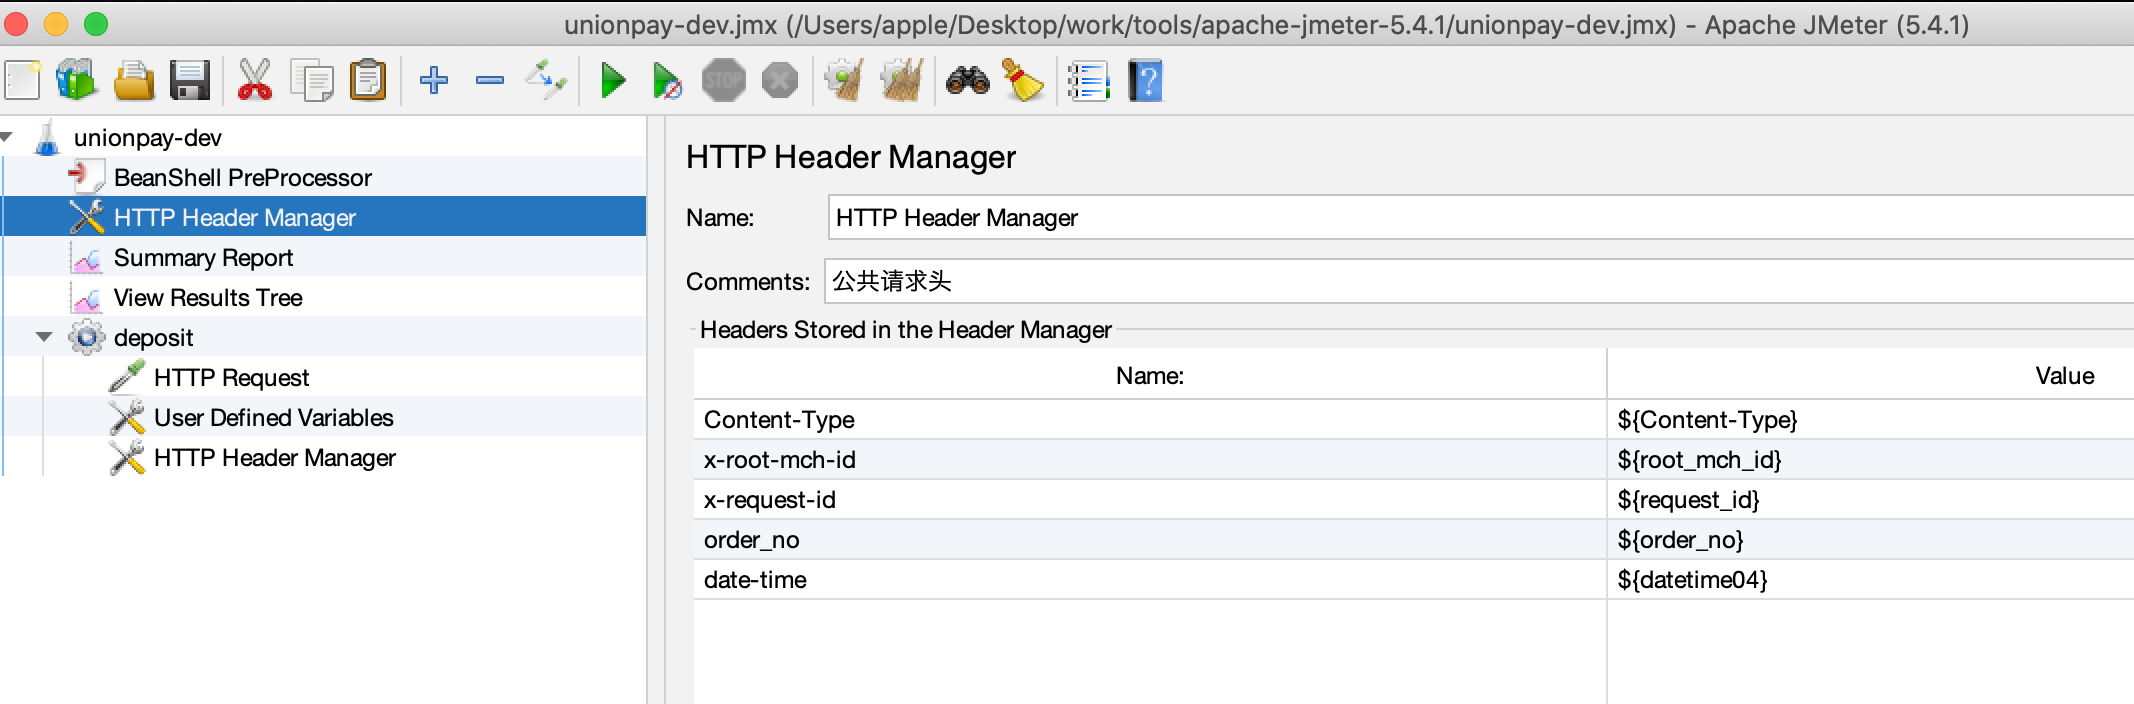Save the test plan with floppy icon
The height and width of the screenshot is (704, 2134).
(x=189, y=80)
